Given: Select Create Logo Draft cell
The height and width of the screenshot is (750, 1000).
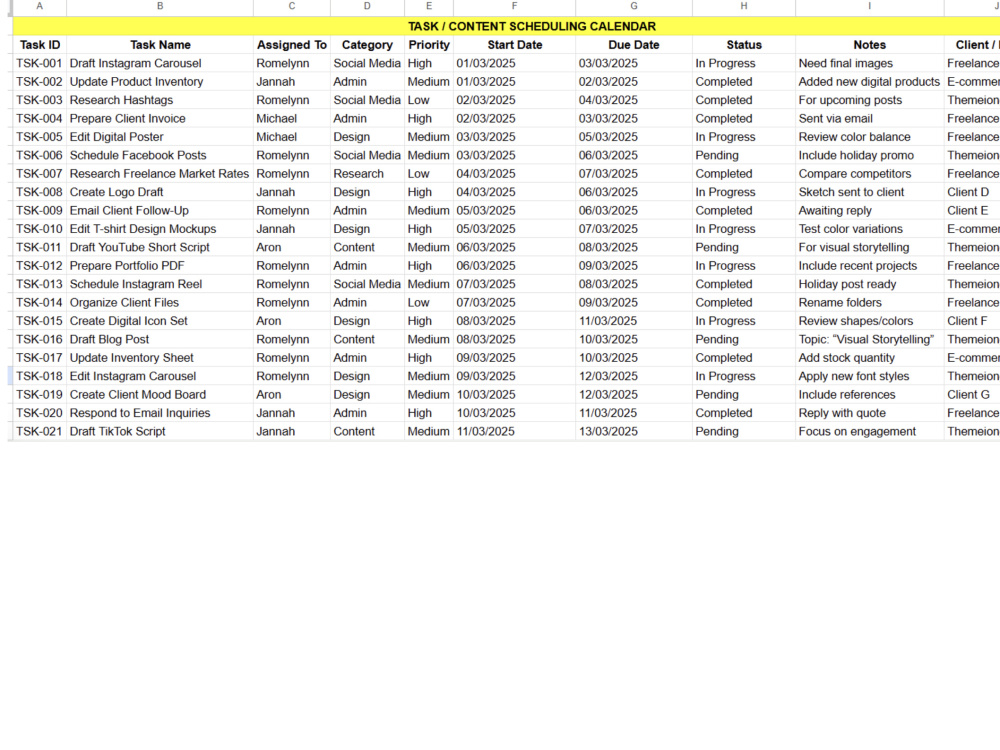Looking at the screenshot, I should (159, 192).
